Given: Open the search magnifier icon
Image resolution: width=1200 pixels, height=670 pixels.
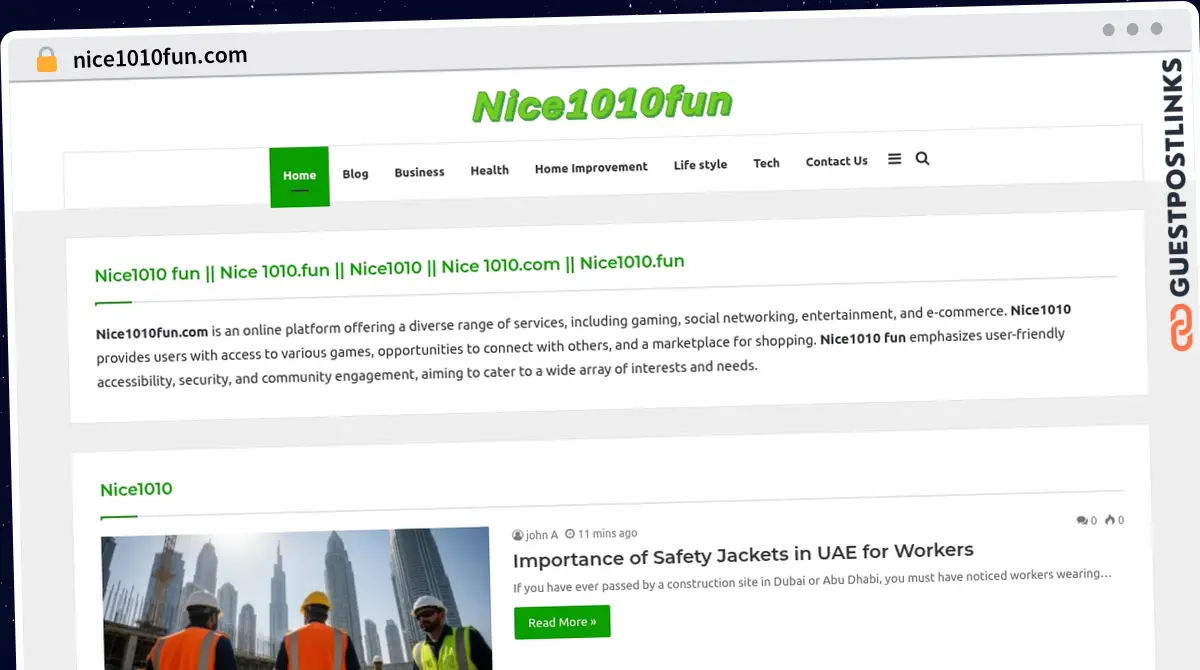Looking at the screenshot, I should tap(922, 158).
